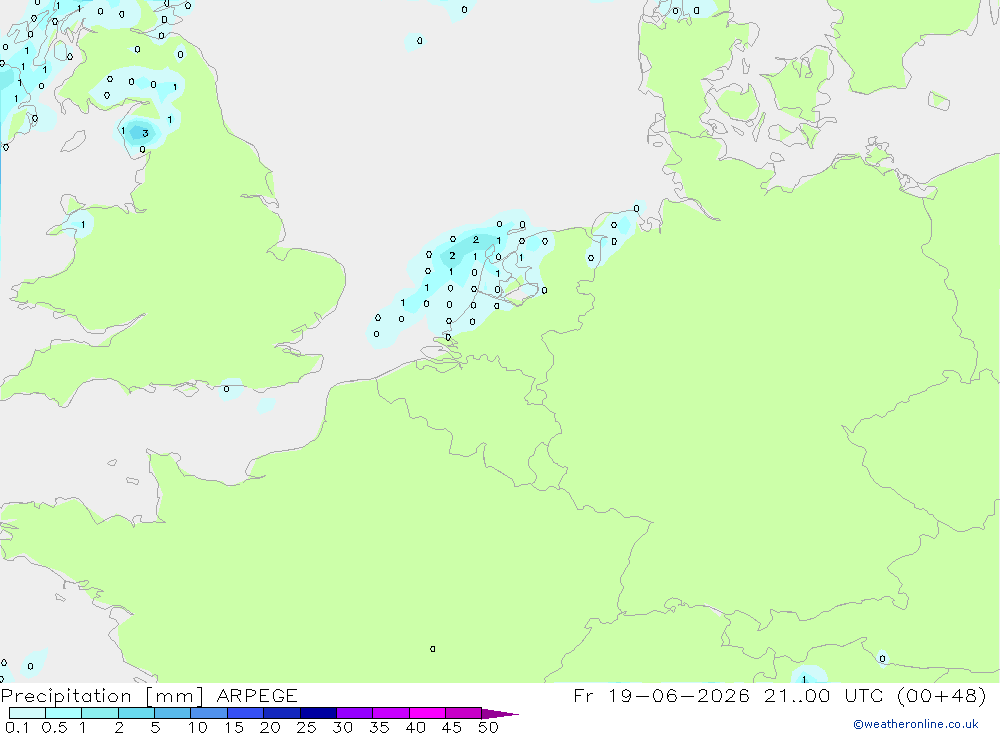Click the '21..00 UTC' time text
The height and width of the screenshot is (733, 1000).
click(825, 695)
